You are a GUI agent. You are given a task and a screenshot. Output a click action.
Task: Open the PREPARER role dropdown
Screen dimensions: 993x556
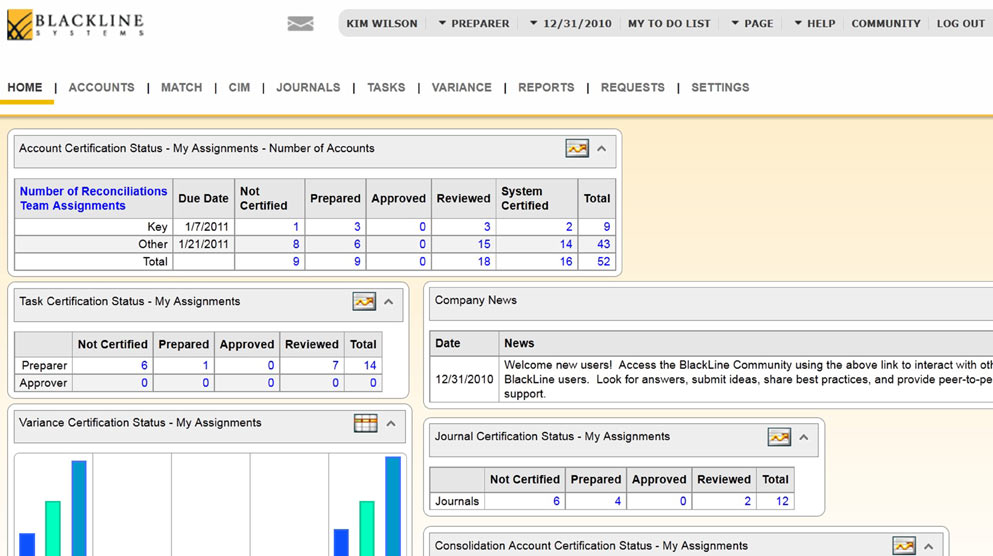point(474,23)
